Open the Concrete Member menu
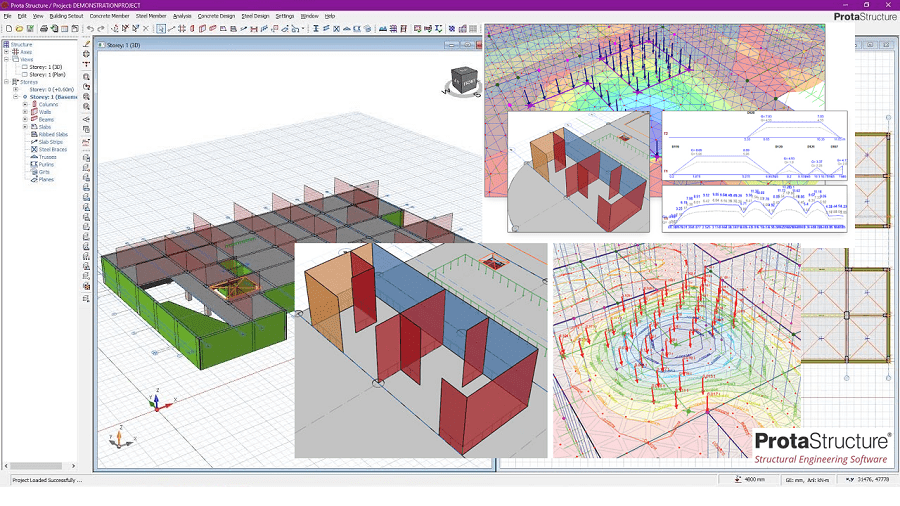 [x=109, y=16]
